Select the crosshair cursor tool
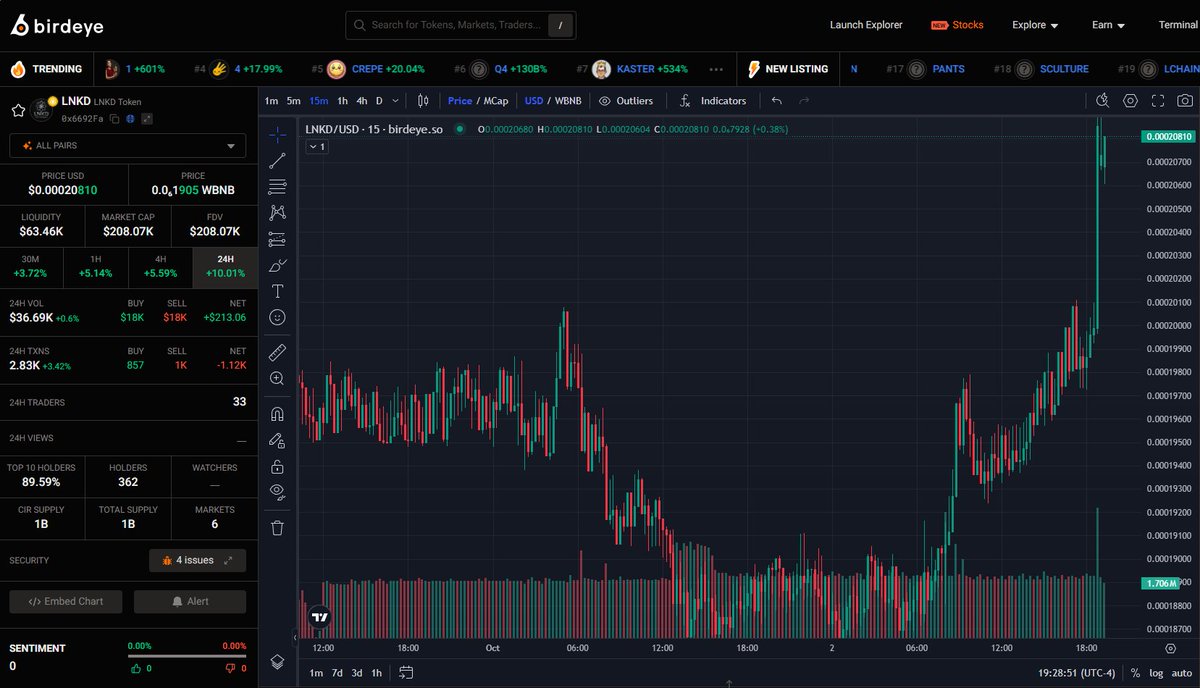The height and width of the screenshot is (688, 1200). [x=277, y=134]
